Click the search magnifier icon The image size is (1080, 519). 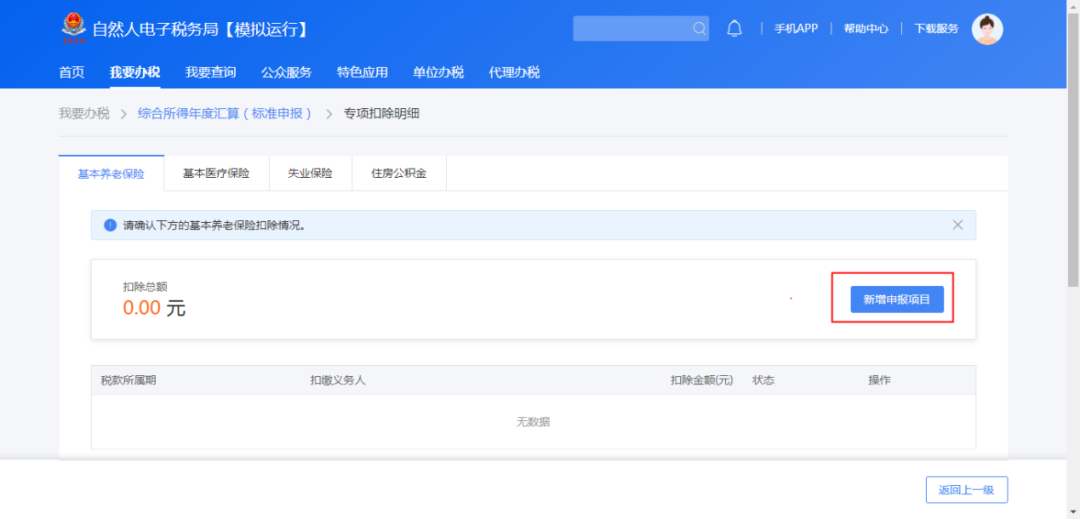698,28
